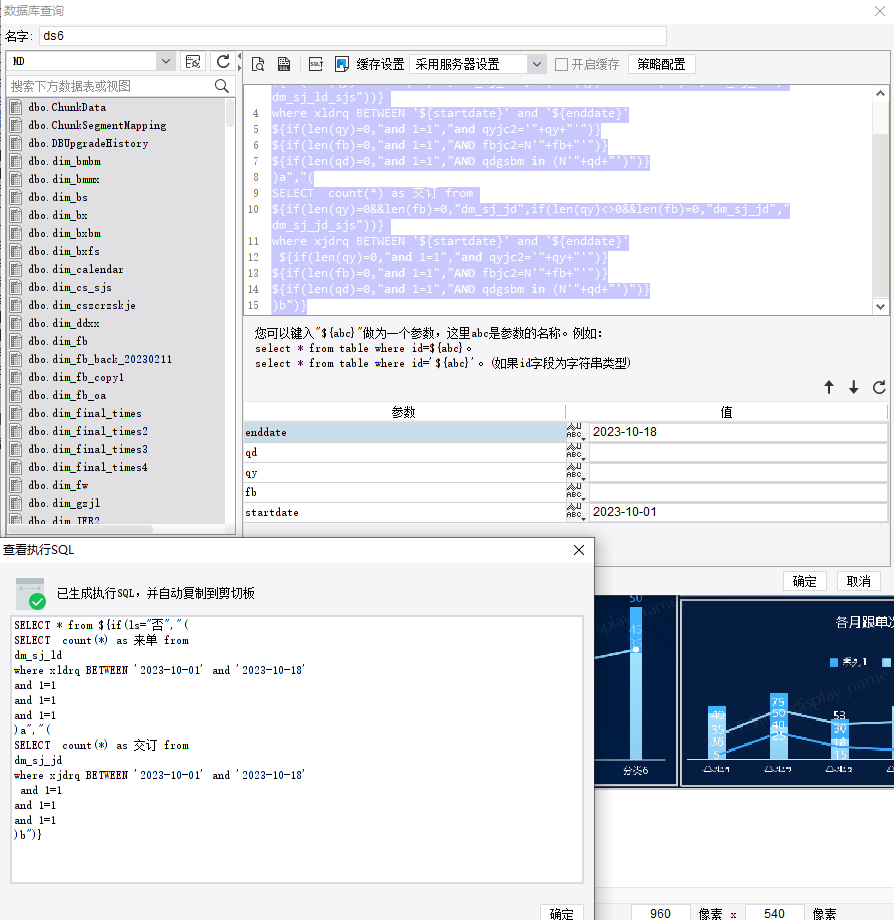This screenshot has height=920, width=894.
Task: Click the table icon of dbo.dim_fw
Action: click(x=16, y=485)
